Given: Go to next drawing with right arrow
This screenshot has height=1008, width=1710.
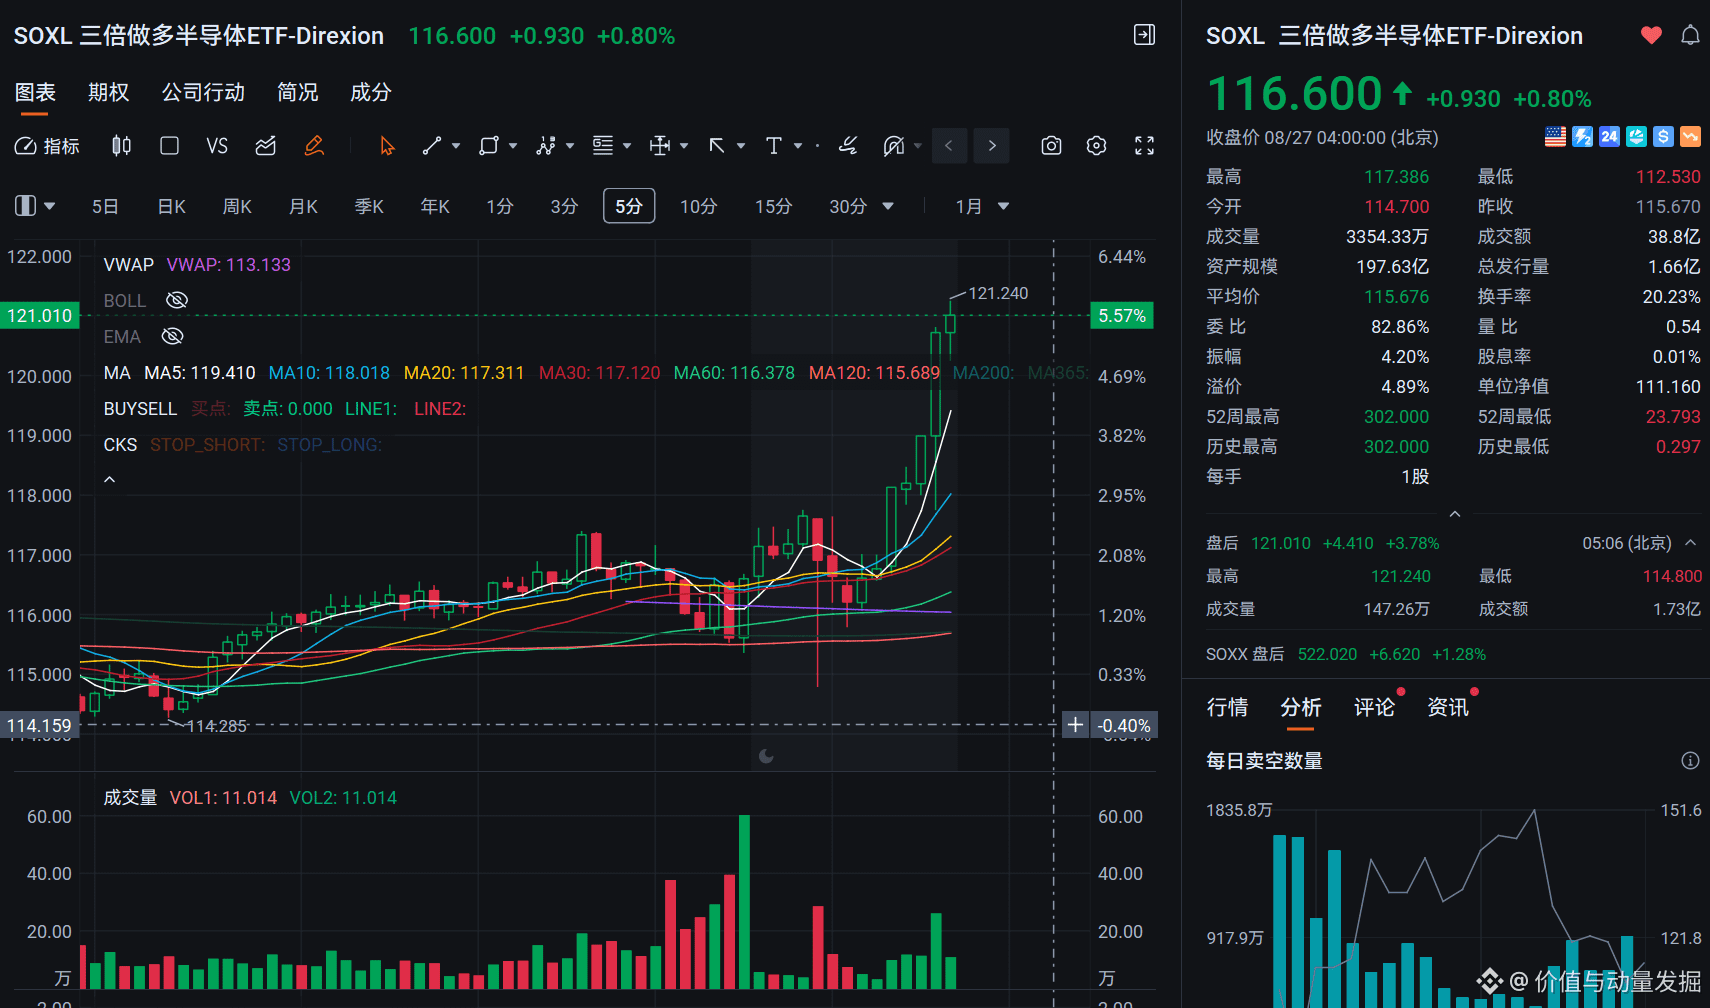Looking at the screenshot, I should pyautogui.click(x=992, y=146).
